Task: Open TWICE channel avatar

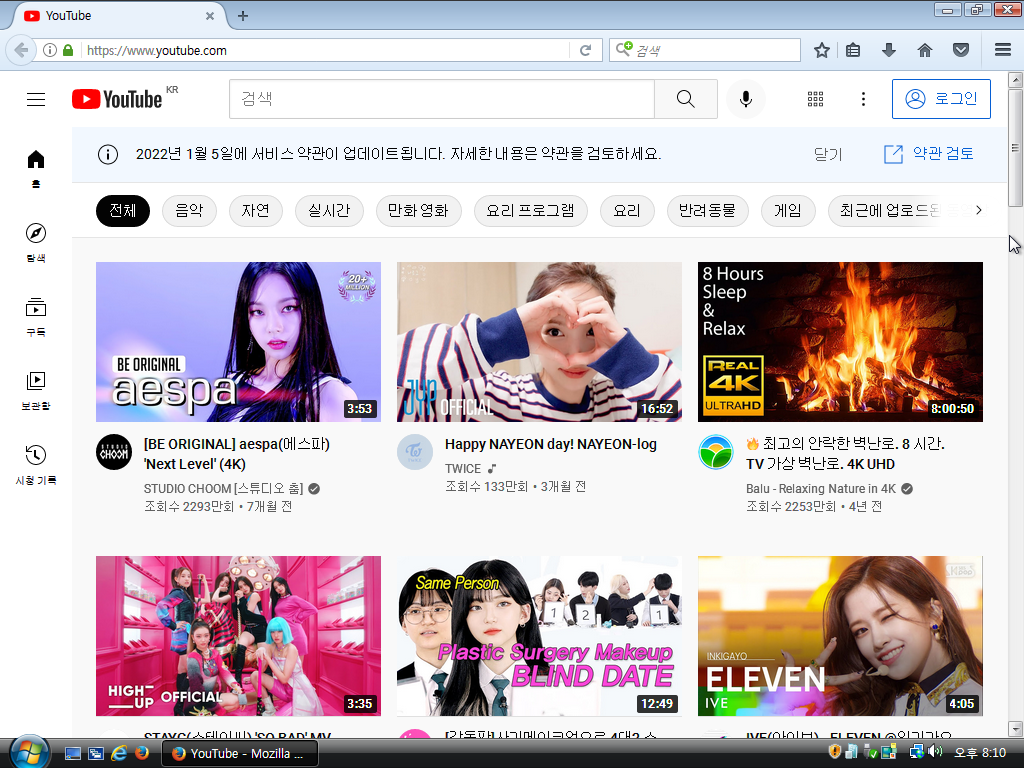Action: [415, 452]
